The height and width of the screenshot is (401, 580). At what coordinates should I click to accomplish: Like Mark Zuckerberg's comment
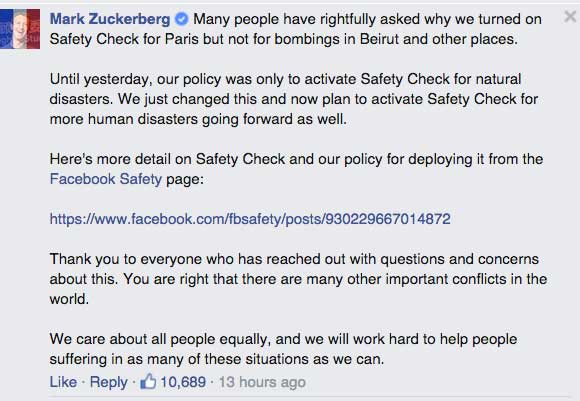pos(63,382)
